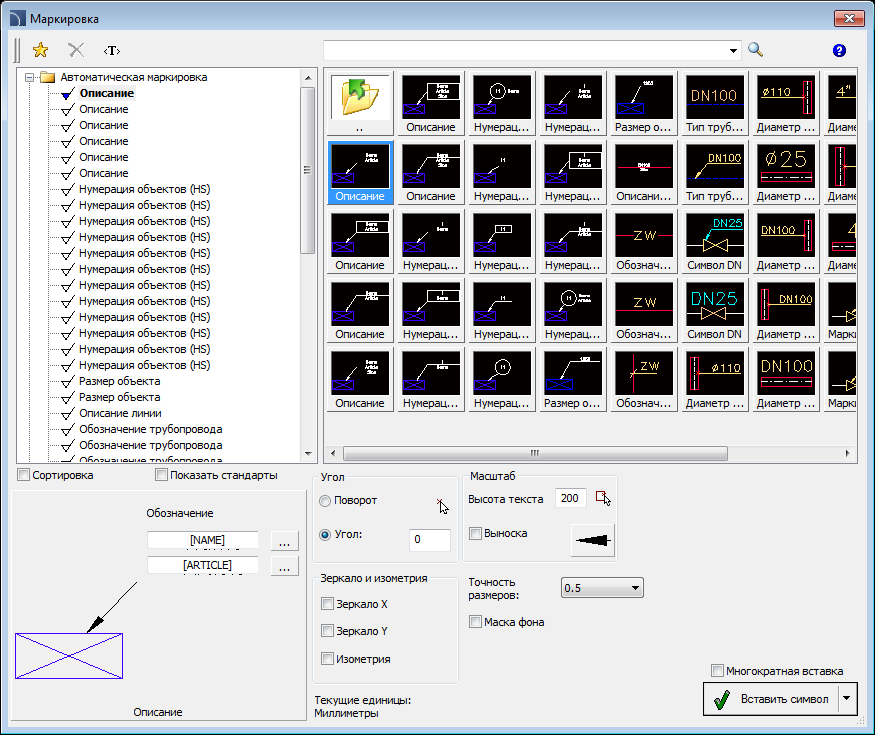875x735 pixels.
Task: Click the [ARTICLE] designation field
Action: click(203, 565)
